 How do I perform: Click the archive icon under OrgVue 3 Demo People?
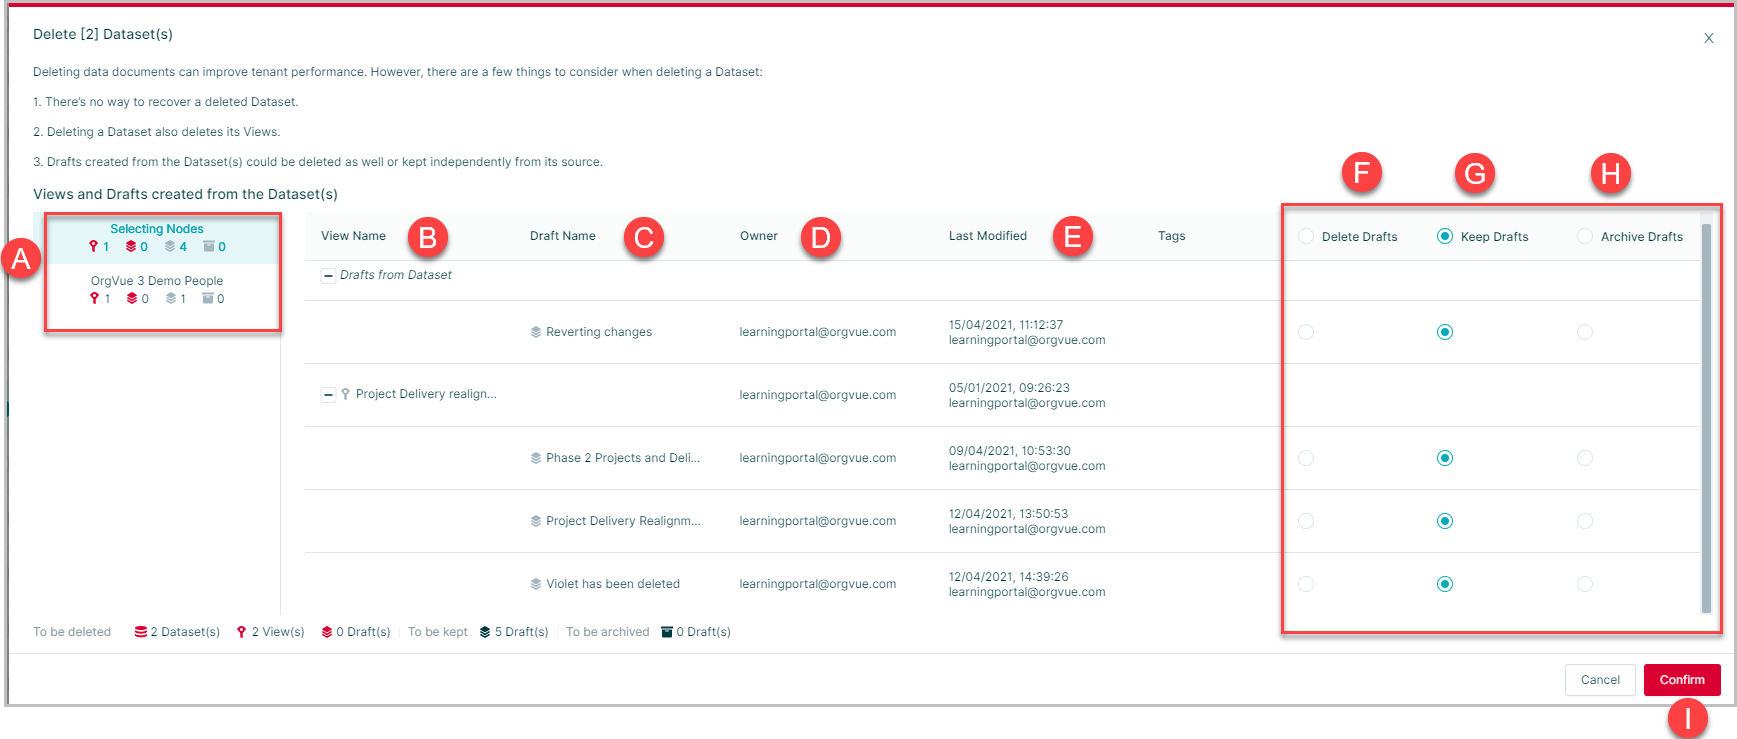click(x=208, y=299)
